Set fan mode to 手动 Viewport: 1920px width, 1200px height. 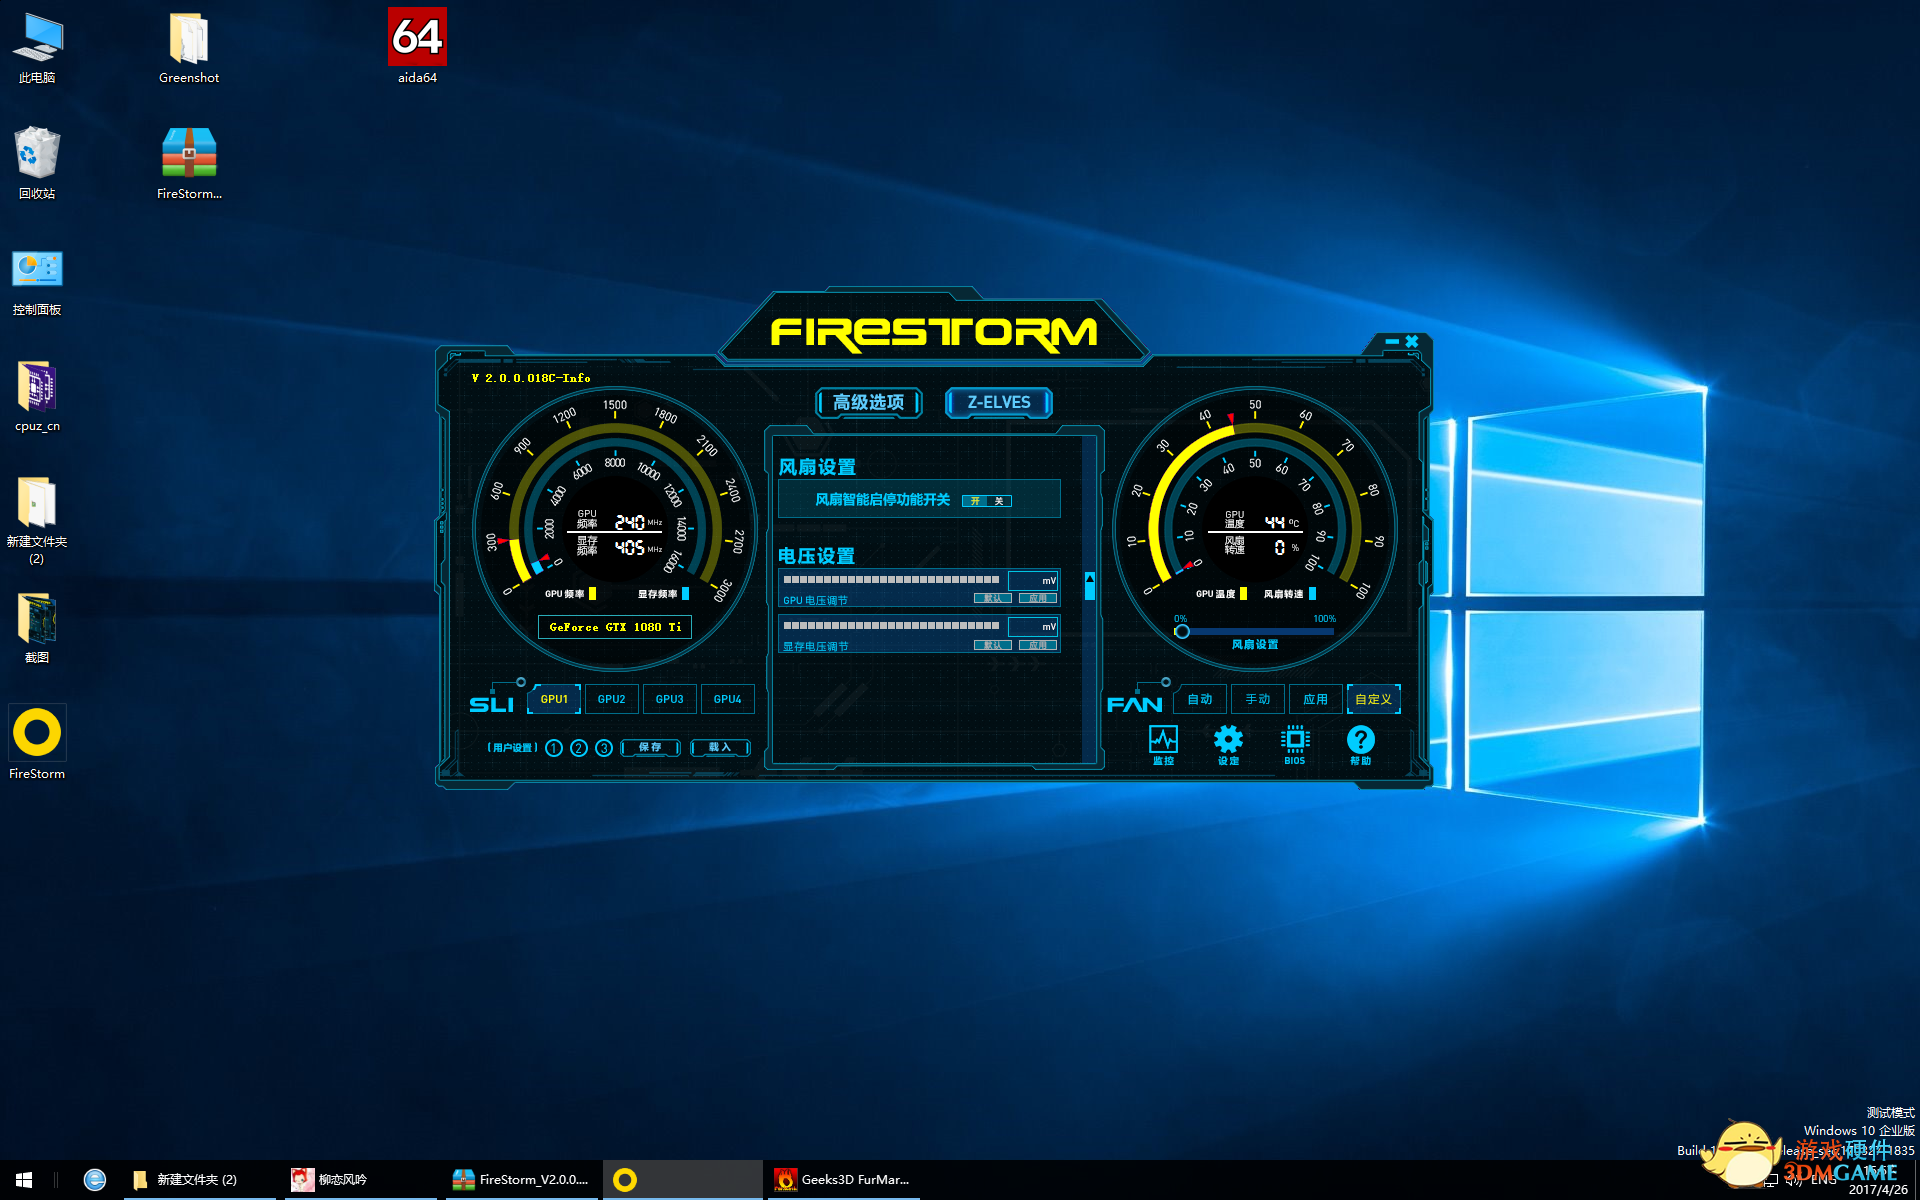point(1258,699)
